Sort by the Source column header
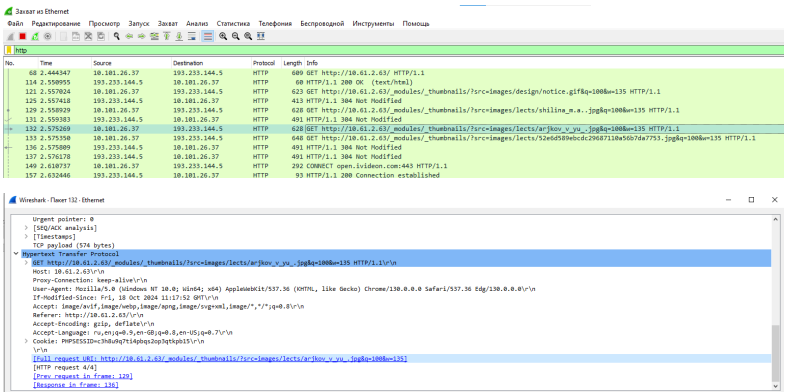 tap(131, 63)
